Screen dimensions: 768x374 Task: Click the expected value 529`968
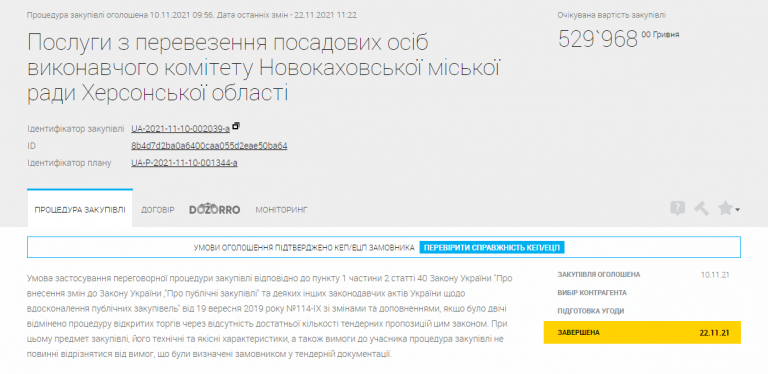598,39
